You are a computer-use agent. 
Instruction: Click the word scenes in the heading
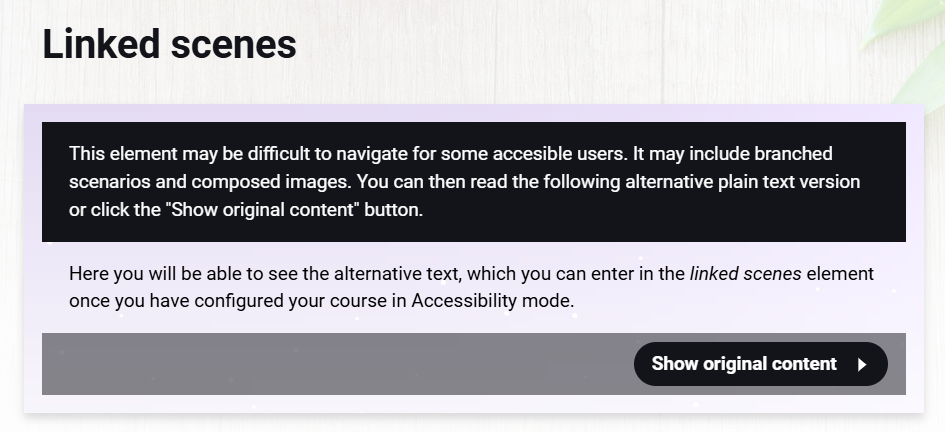238,45
